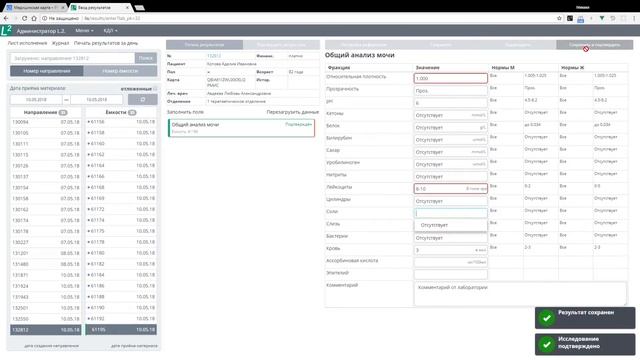Select direction 131480 in the list
Screen dimensions: 640x360
(46, 264)
